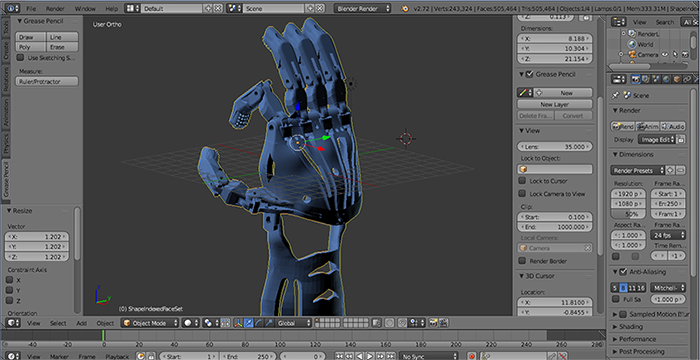Open the Image Editor display dropdown
The width and height of the screenshot is (700, 360).
pos(657,139)
